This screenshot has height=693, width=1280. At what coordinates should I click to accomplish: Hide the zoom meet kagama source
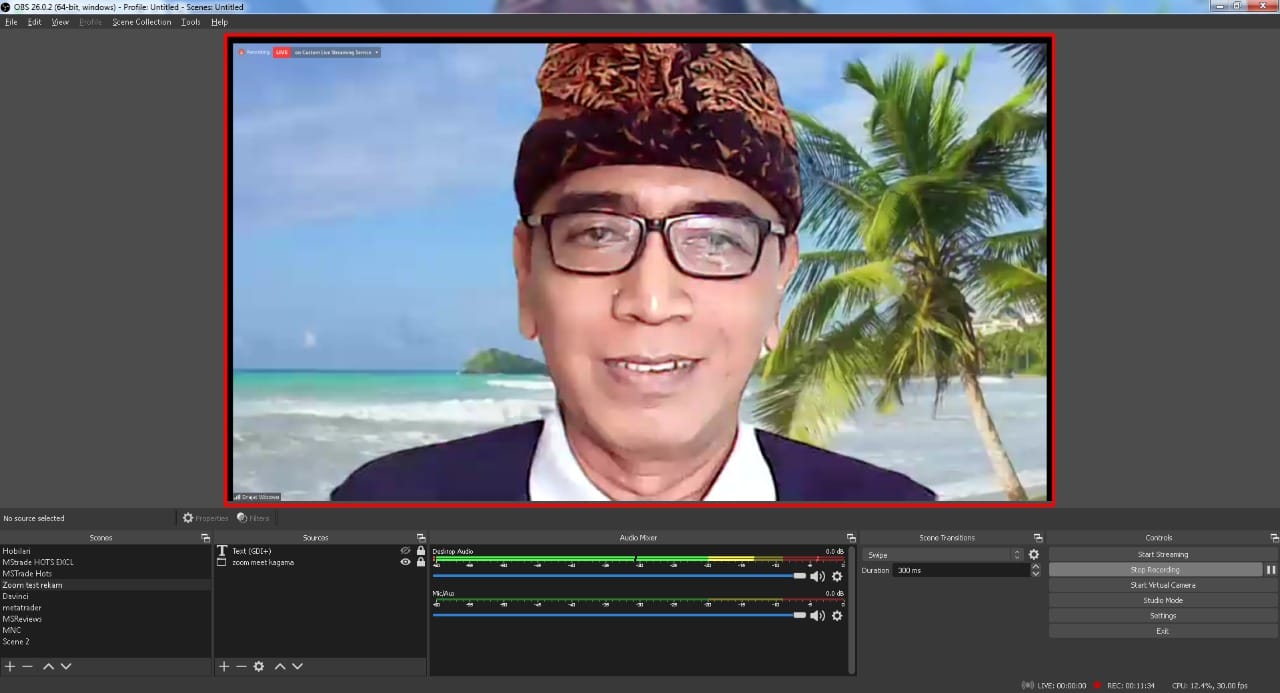pyautogui.click(x=405, y=562)
